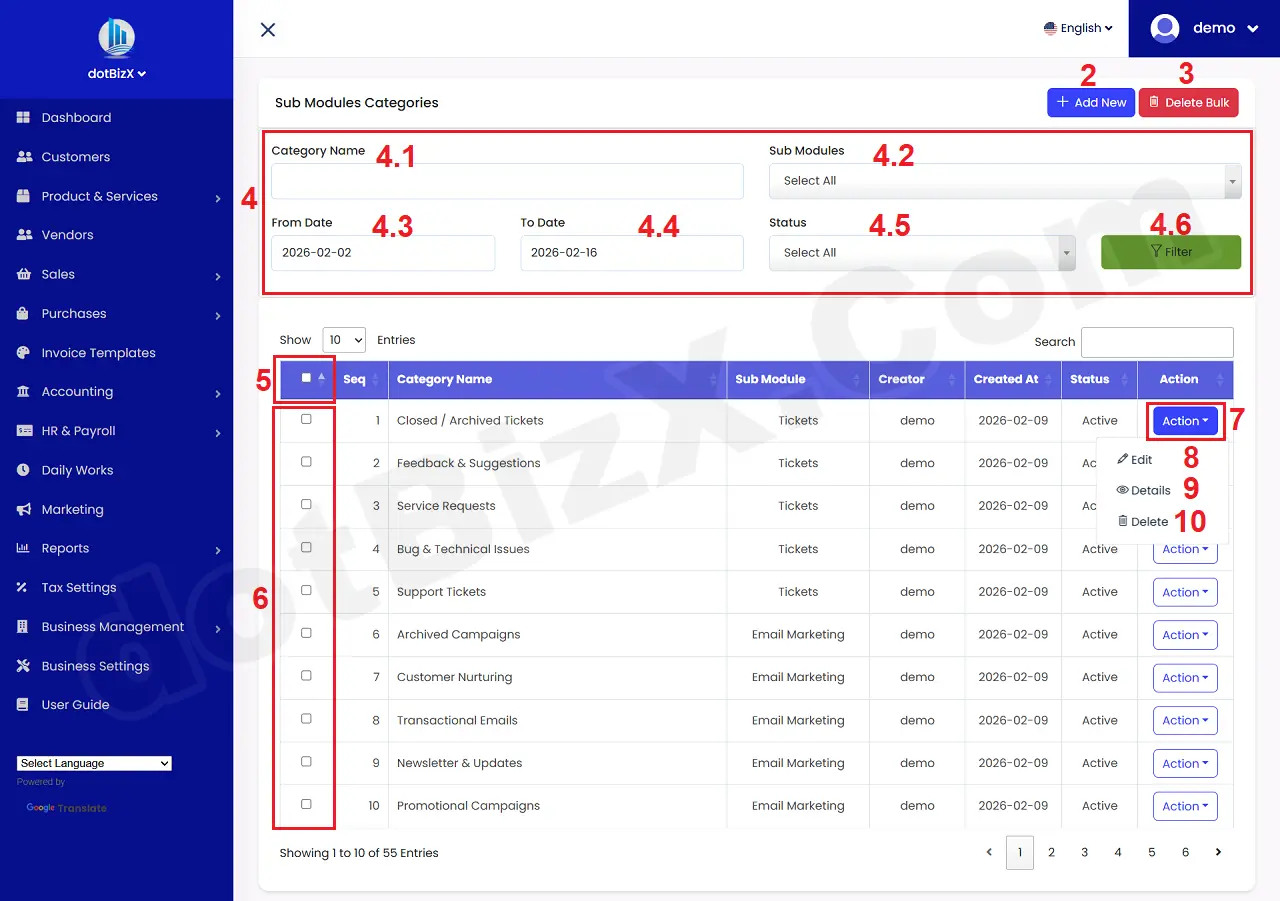Image resolution: width=1280 pixels, height=901 pixels.
Task: Click the Category Name input field
Action: coord(507,181)
